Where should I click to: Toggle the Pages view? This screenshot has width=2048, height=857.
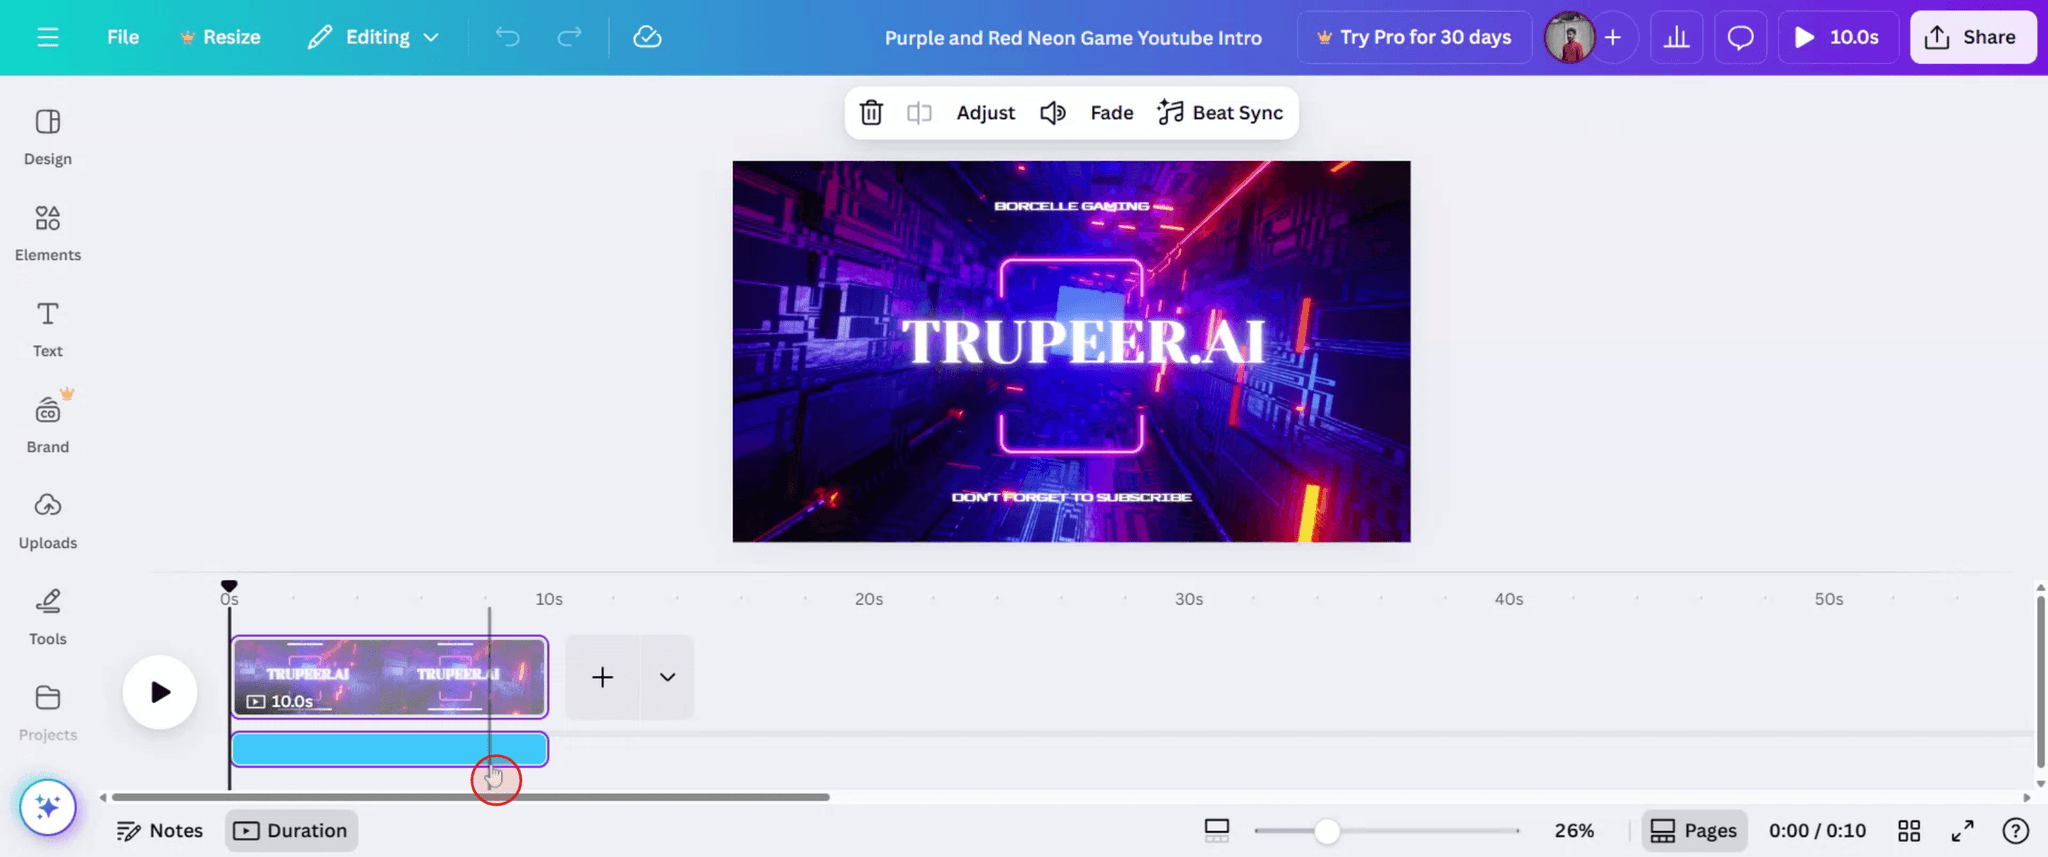tap(1694, 831)
